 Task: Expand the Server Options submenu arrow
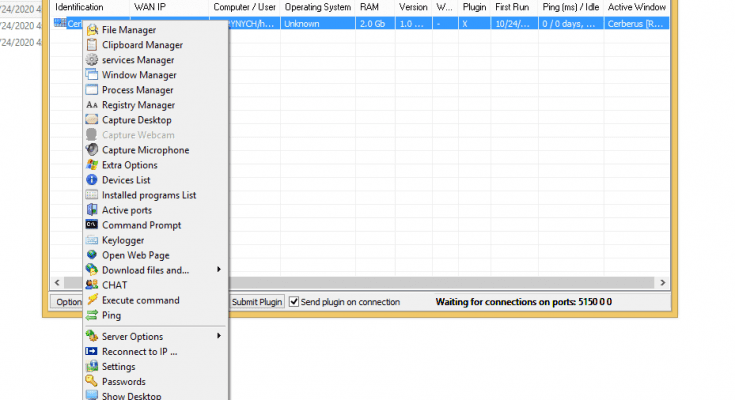(218, 337)
